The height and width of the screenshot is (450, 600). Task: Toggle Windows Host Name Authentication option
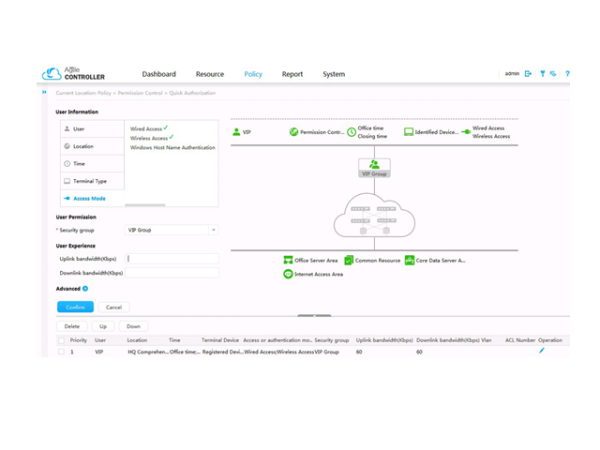point(173,147)
